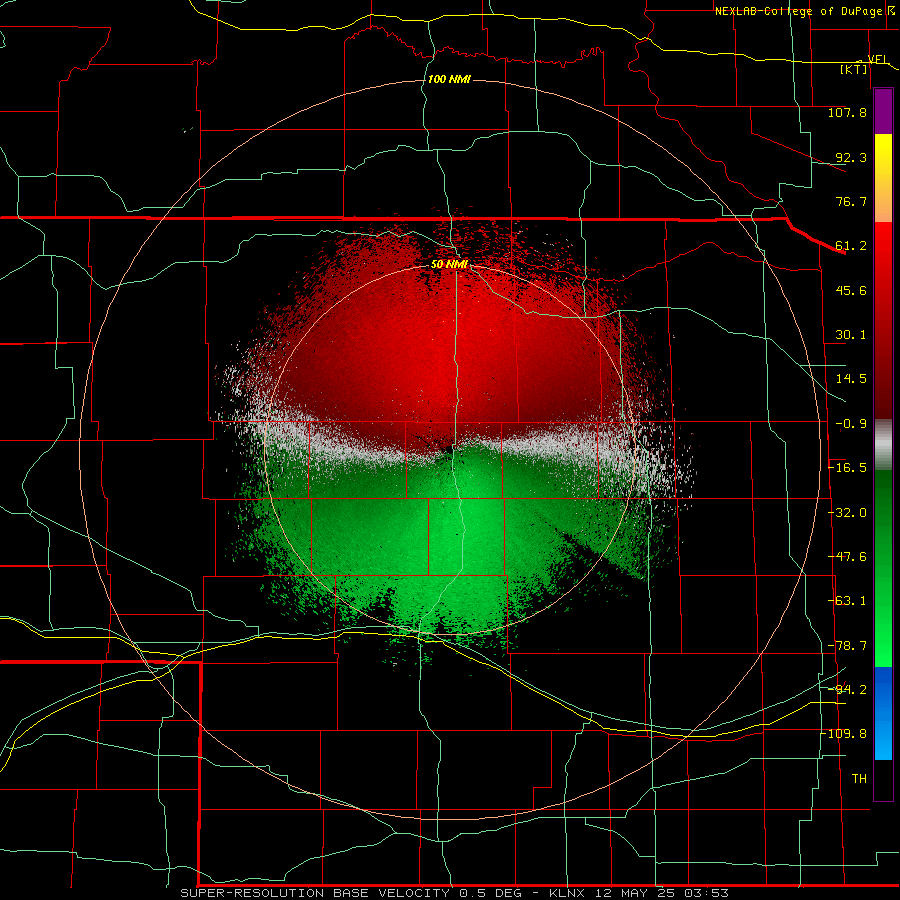Click the 100 NMI range ring label
The width and height of the screenshot is (900, 900).
tap(449, 79)
